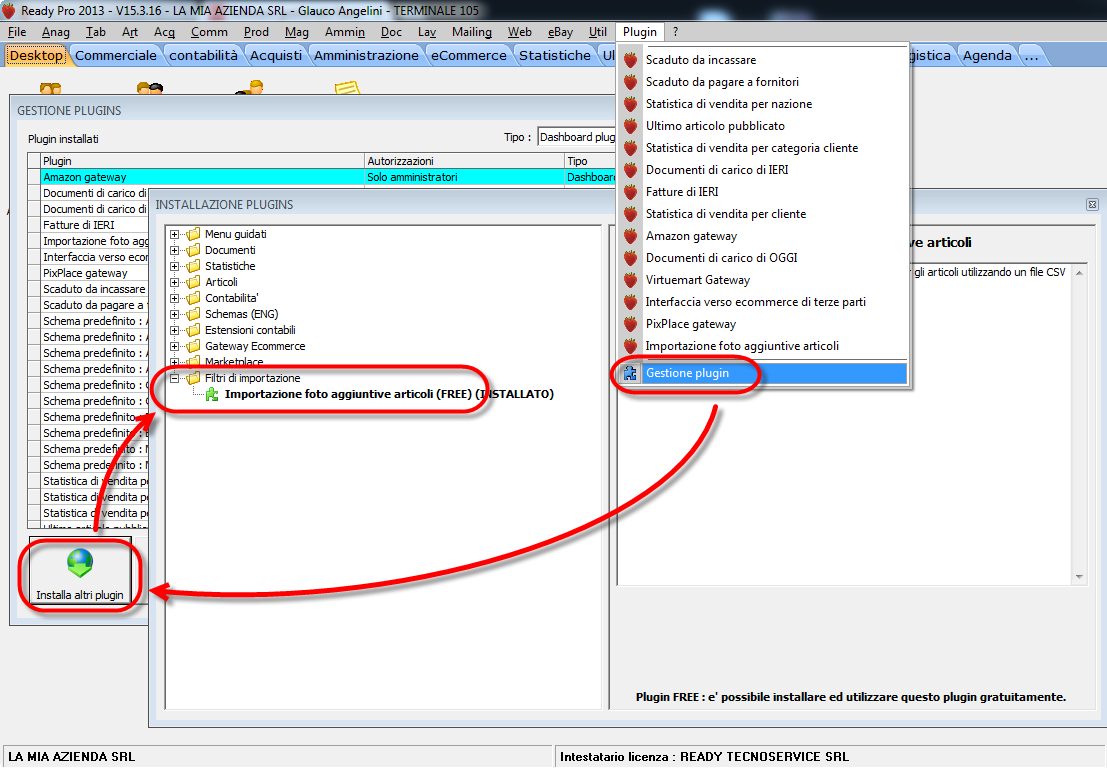
Task: Expand the Documenti tree node
Action: pyautogui.click(x=174, y=250)
